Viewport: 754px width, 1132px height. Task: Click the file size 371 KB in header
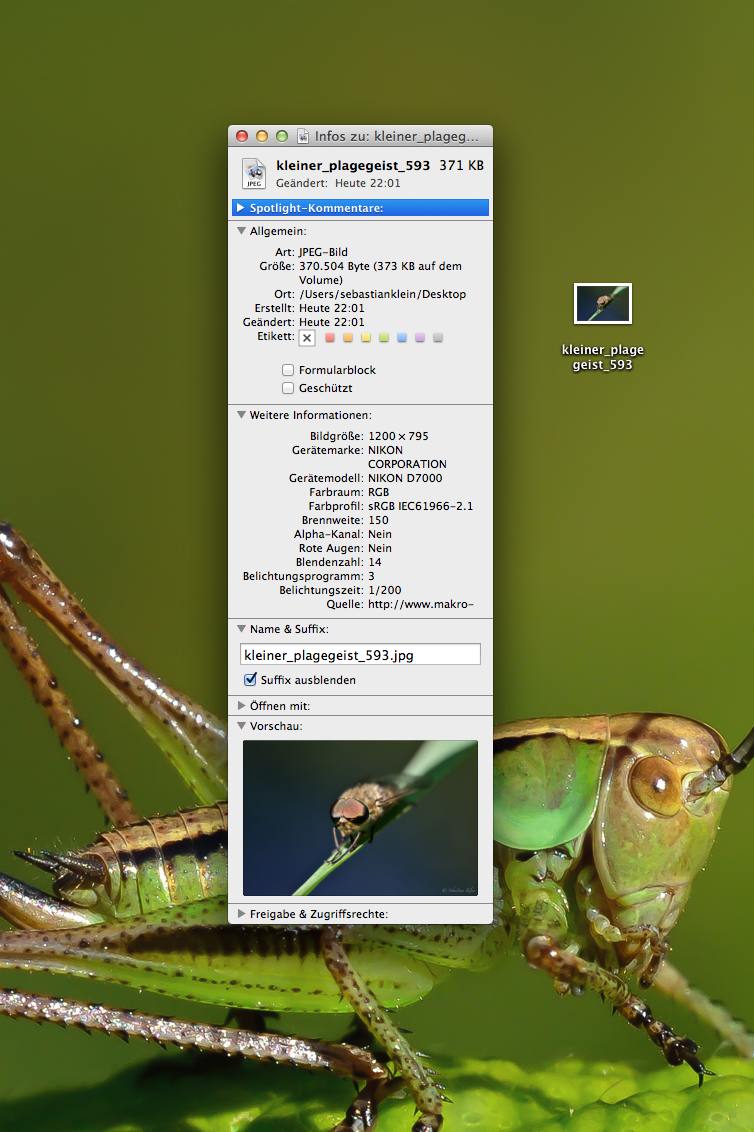pyautogui.click(x=462, y=165)
